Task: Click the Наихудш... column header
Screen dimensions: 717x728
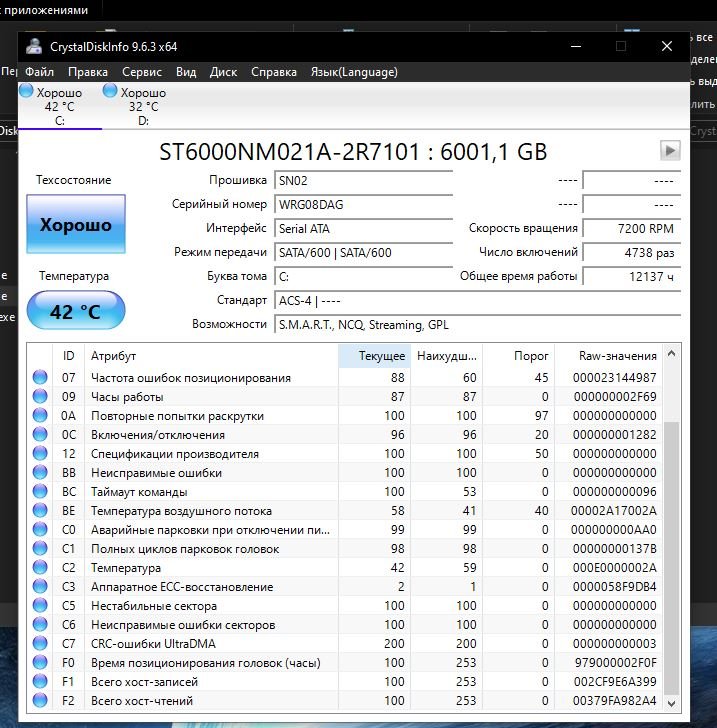Action: pos(446,356)
